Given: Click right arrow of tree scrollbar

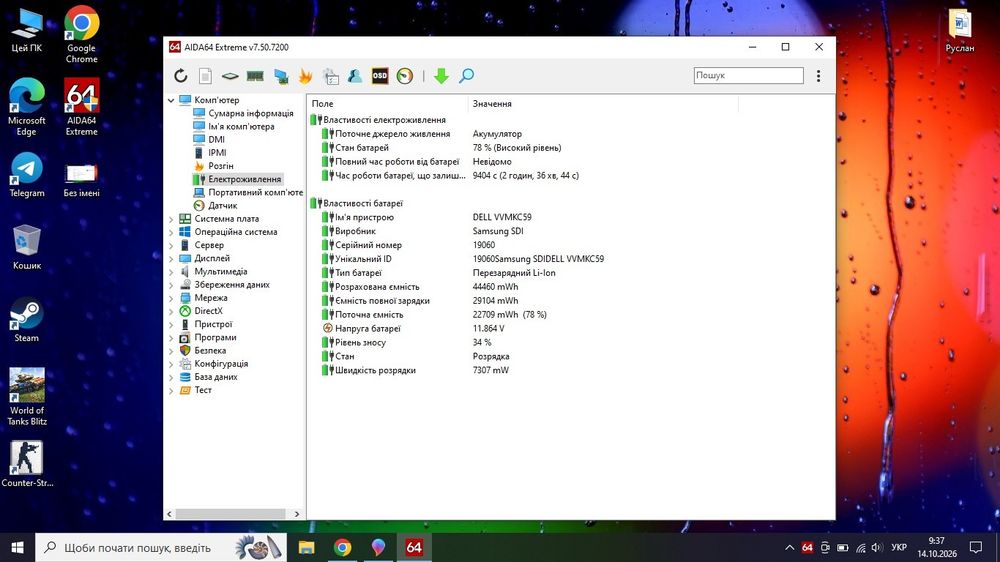Looking at the screenshot, I should pos(297,514).
